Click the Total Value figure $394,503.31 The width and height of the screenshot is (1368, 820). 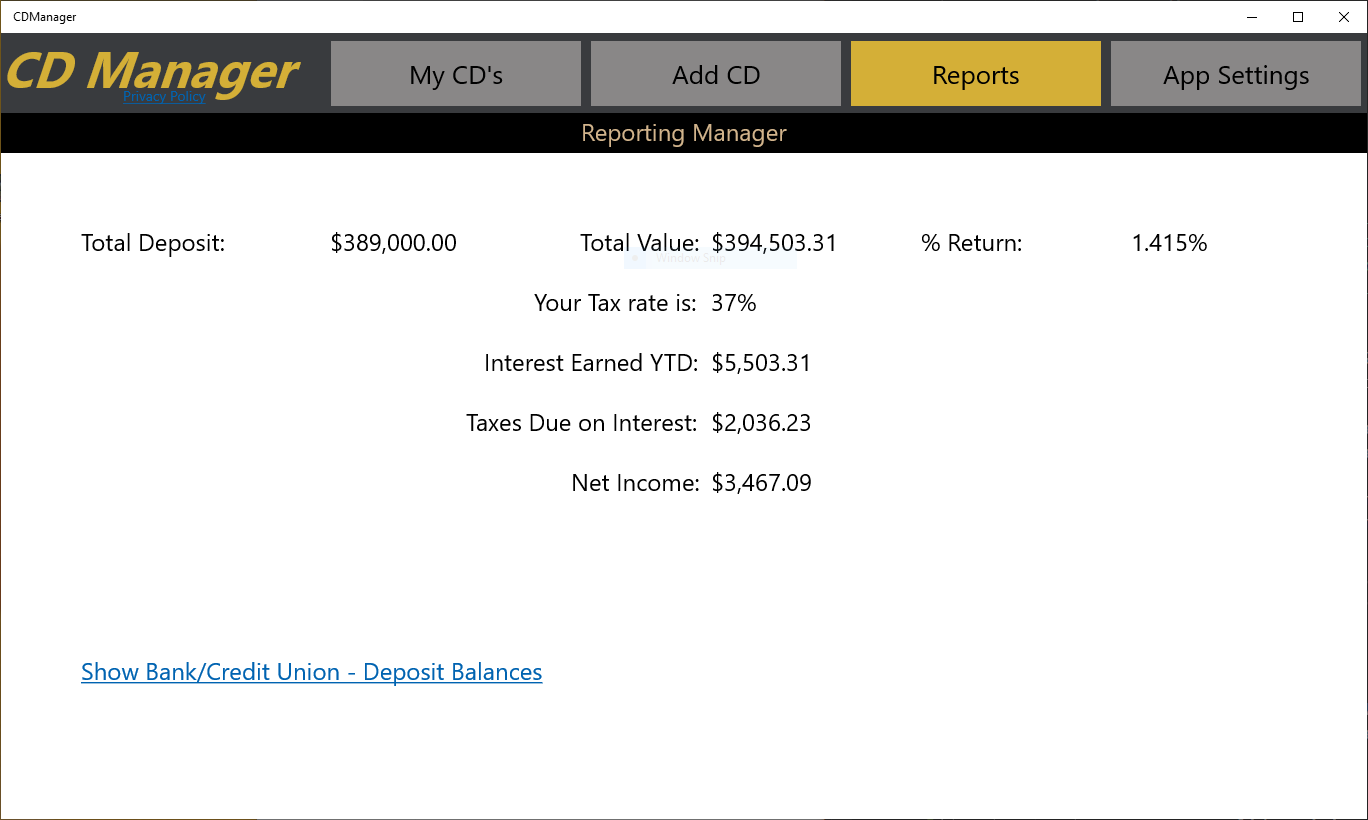774,242
